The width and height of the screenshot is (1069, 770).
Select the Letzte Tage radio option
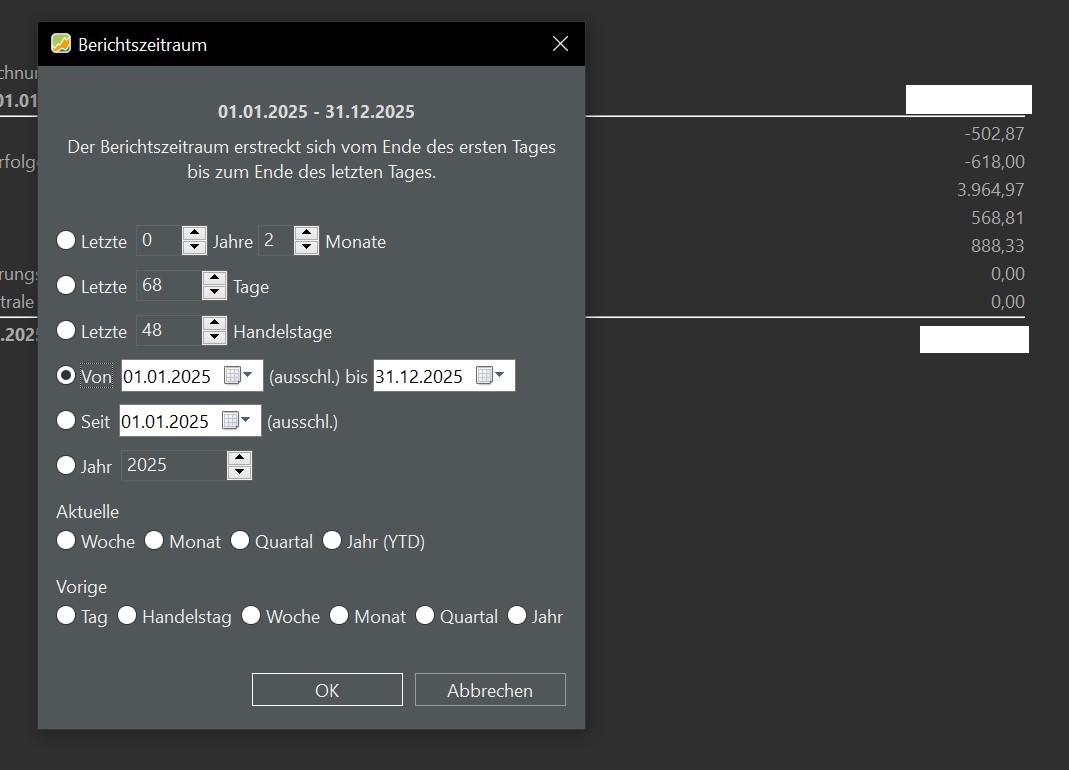65,285
